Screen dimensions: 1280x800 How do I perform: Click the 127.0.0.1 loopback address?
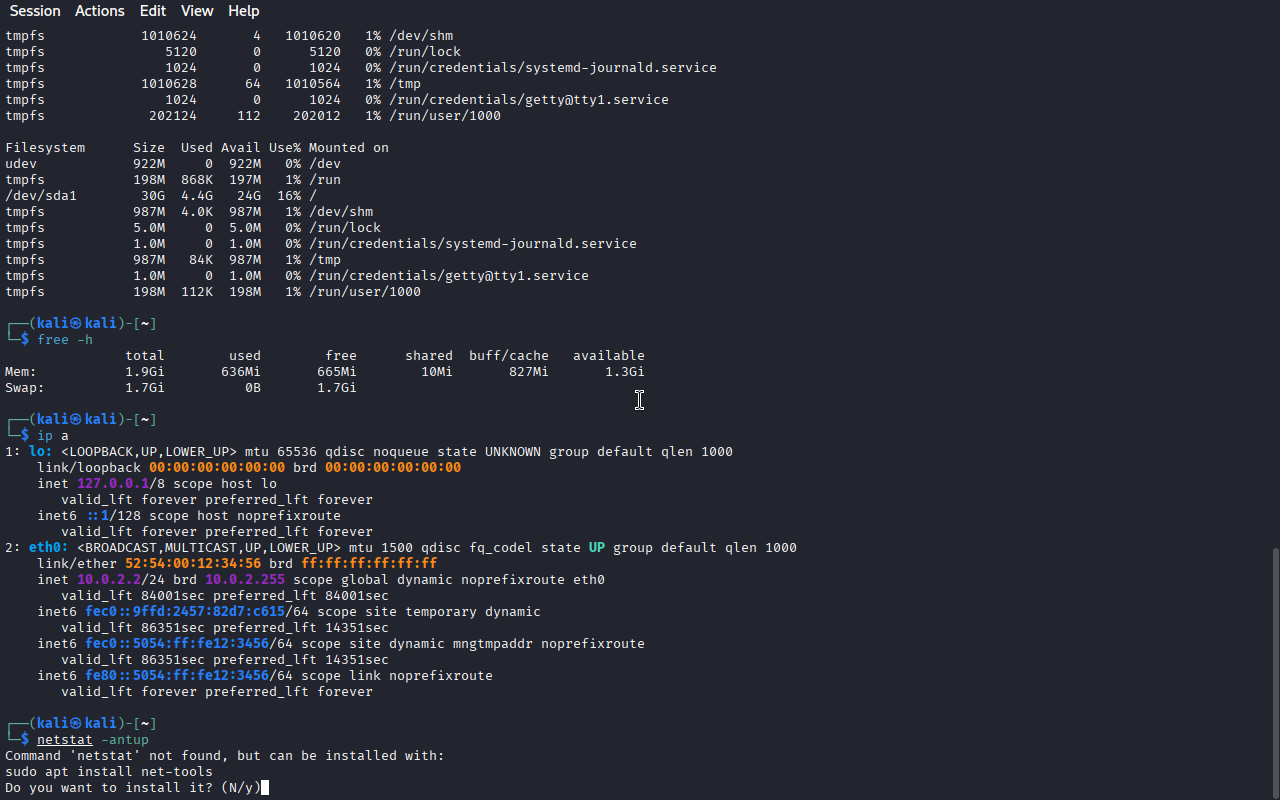112,484
